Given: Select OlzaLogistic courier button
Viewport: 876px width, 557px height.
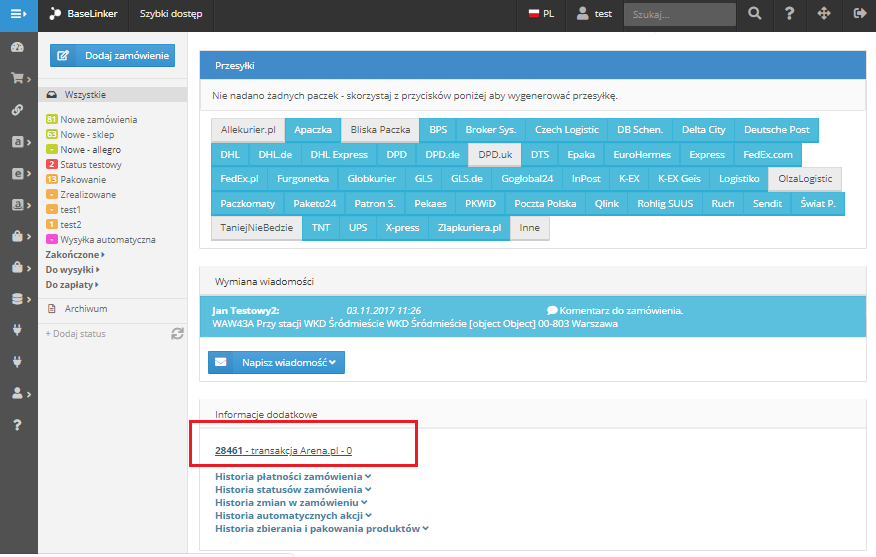Looking at the screenshot, I should click(805, 179).
